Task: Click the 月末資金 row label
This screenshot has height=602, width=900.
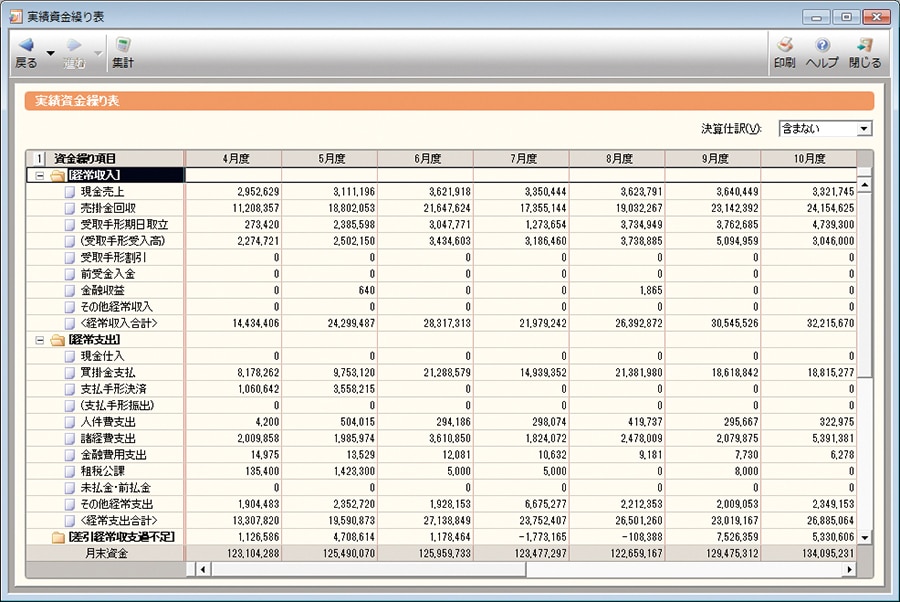Action: click(107, 554)
